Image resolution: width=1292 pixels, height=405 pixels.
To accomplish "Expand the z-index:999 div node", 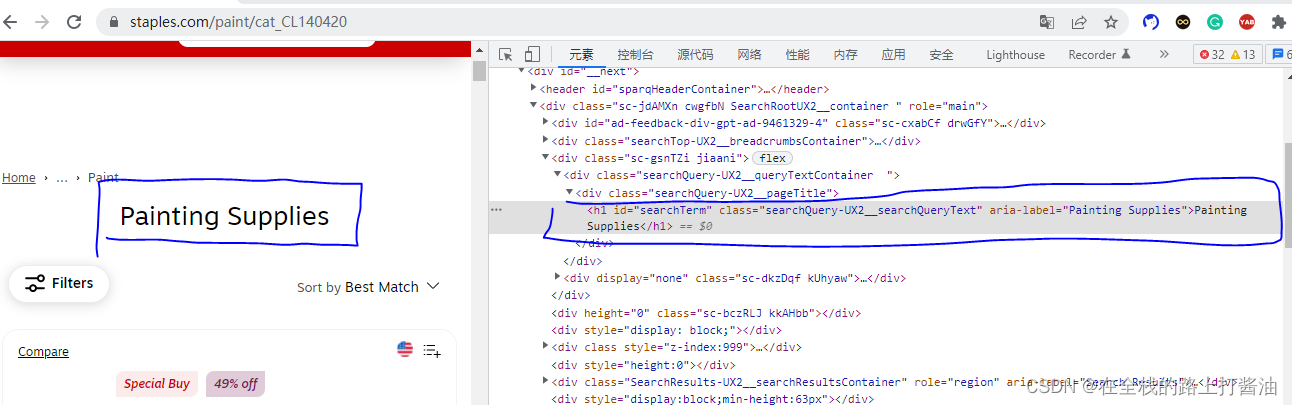I will 545,347.
